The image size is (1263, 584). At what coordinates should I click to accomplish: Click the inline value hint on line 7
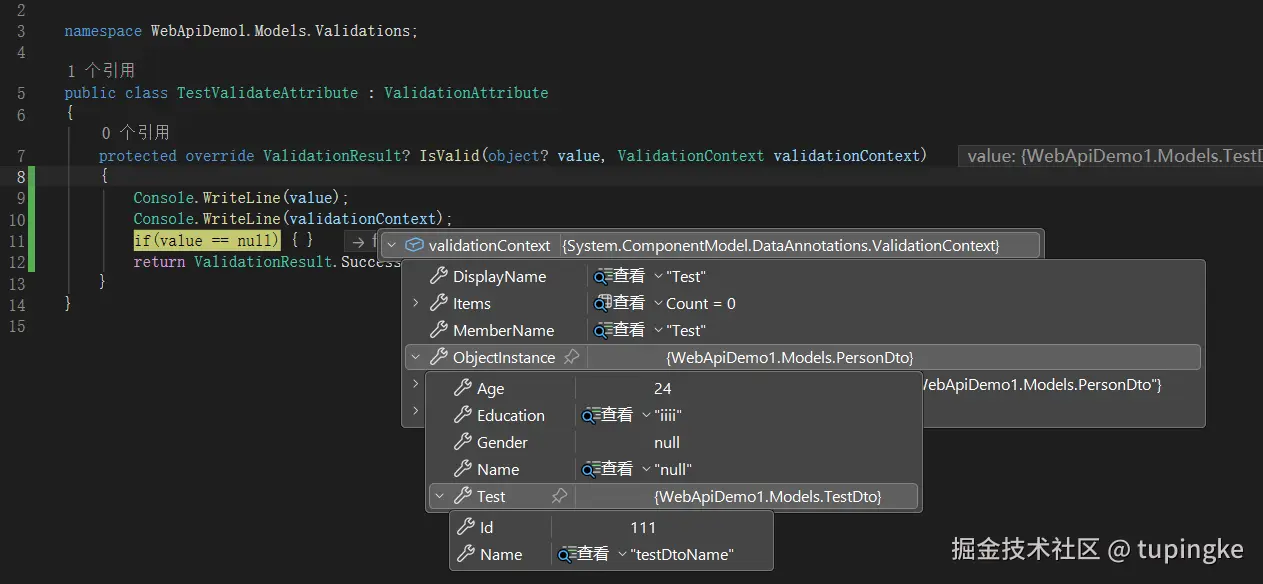[x=1110, y=156]
